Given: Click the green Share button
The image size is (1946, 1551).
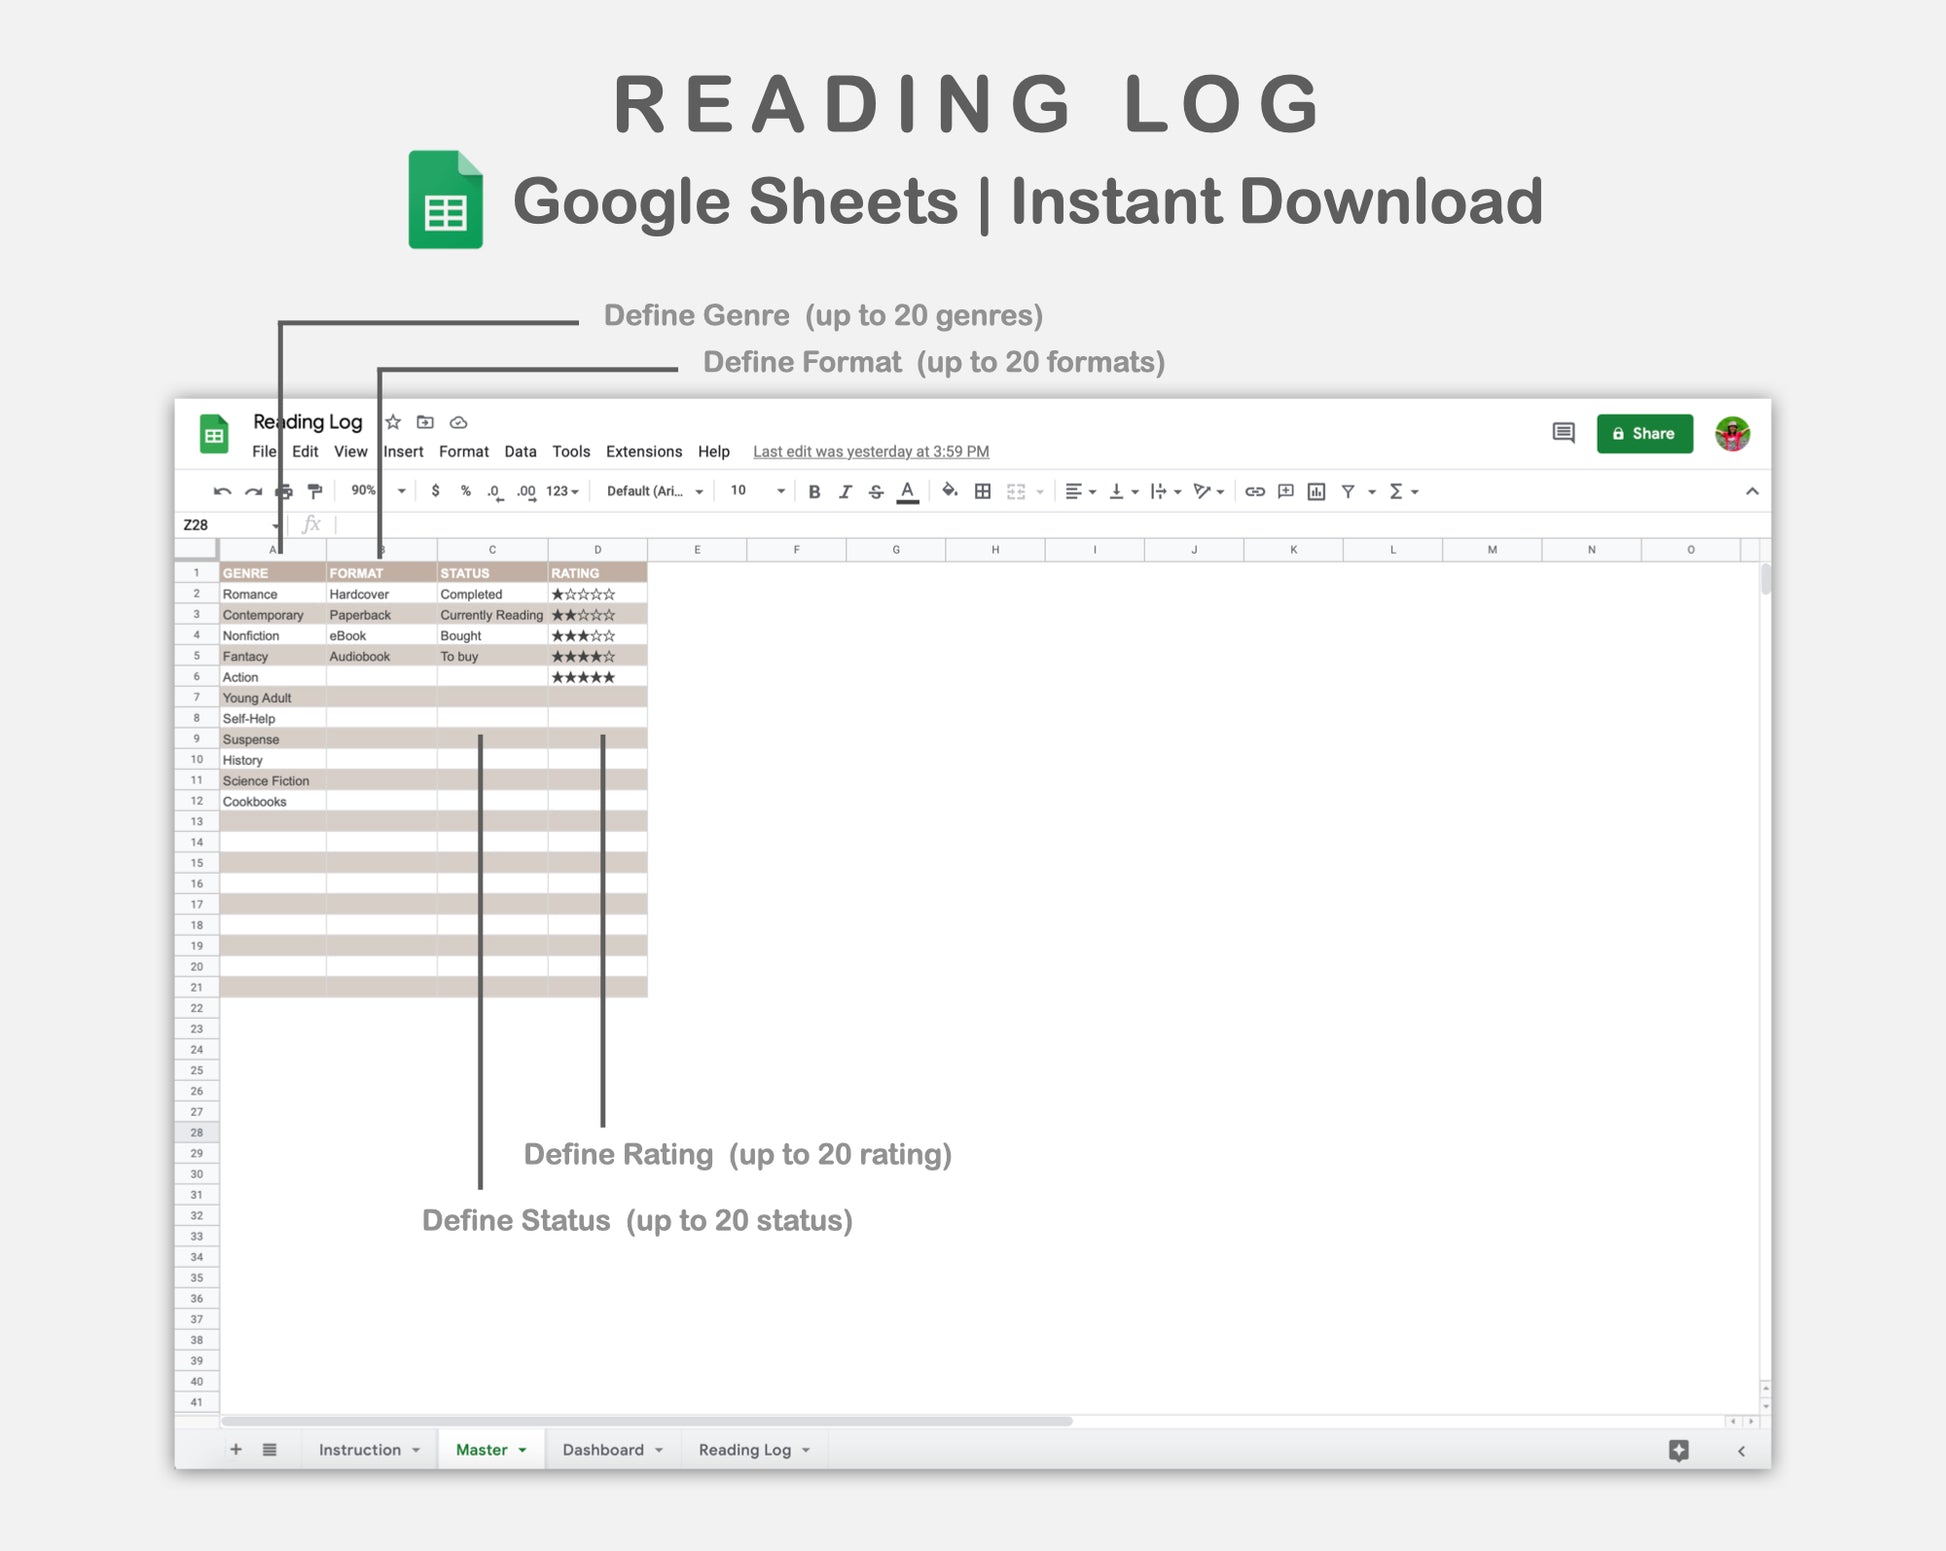Looking at the screenshot, I should click(1644, 434).
